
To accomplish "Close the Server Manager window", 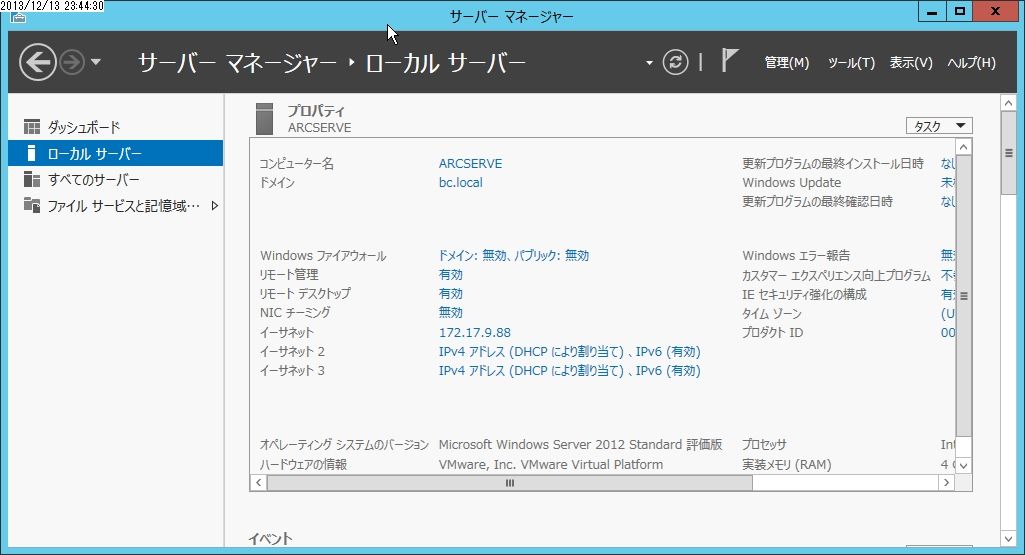I will (996, 11).
